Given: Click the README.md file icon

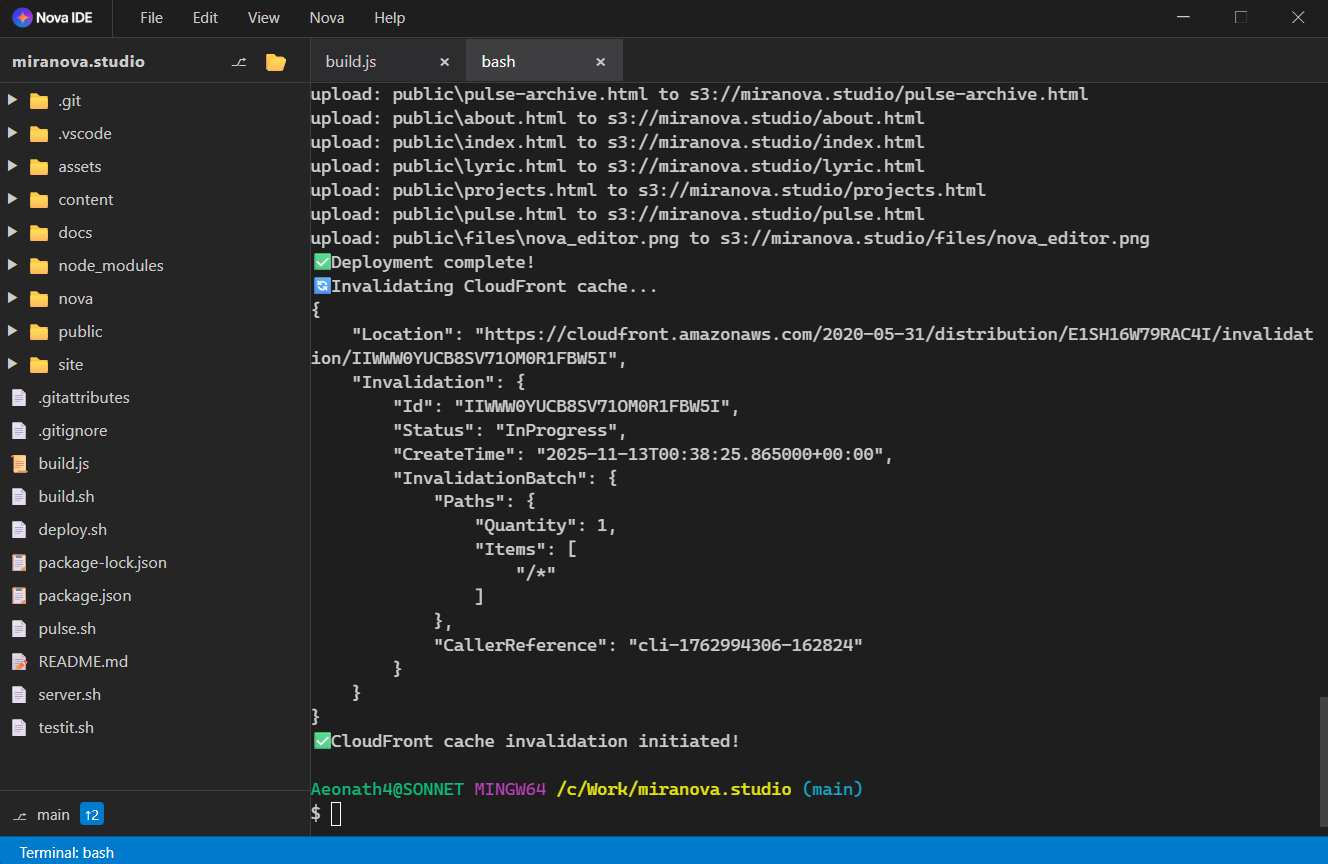Looking at the screenshot, I should click(19, 661).
